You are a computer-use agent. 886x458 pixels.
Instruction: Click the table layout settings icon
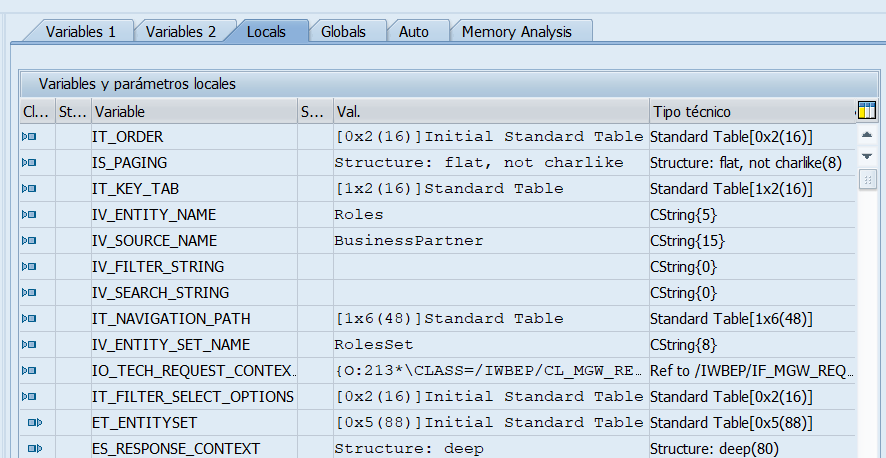click(x=867, y=111)
